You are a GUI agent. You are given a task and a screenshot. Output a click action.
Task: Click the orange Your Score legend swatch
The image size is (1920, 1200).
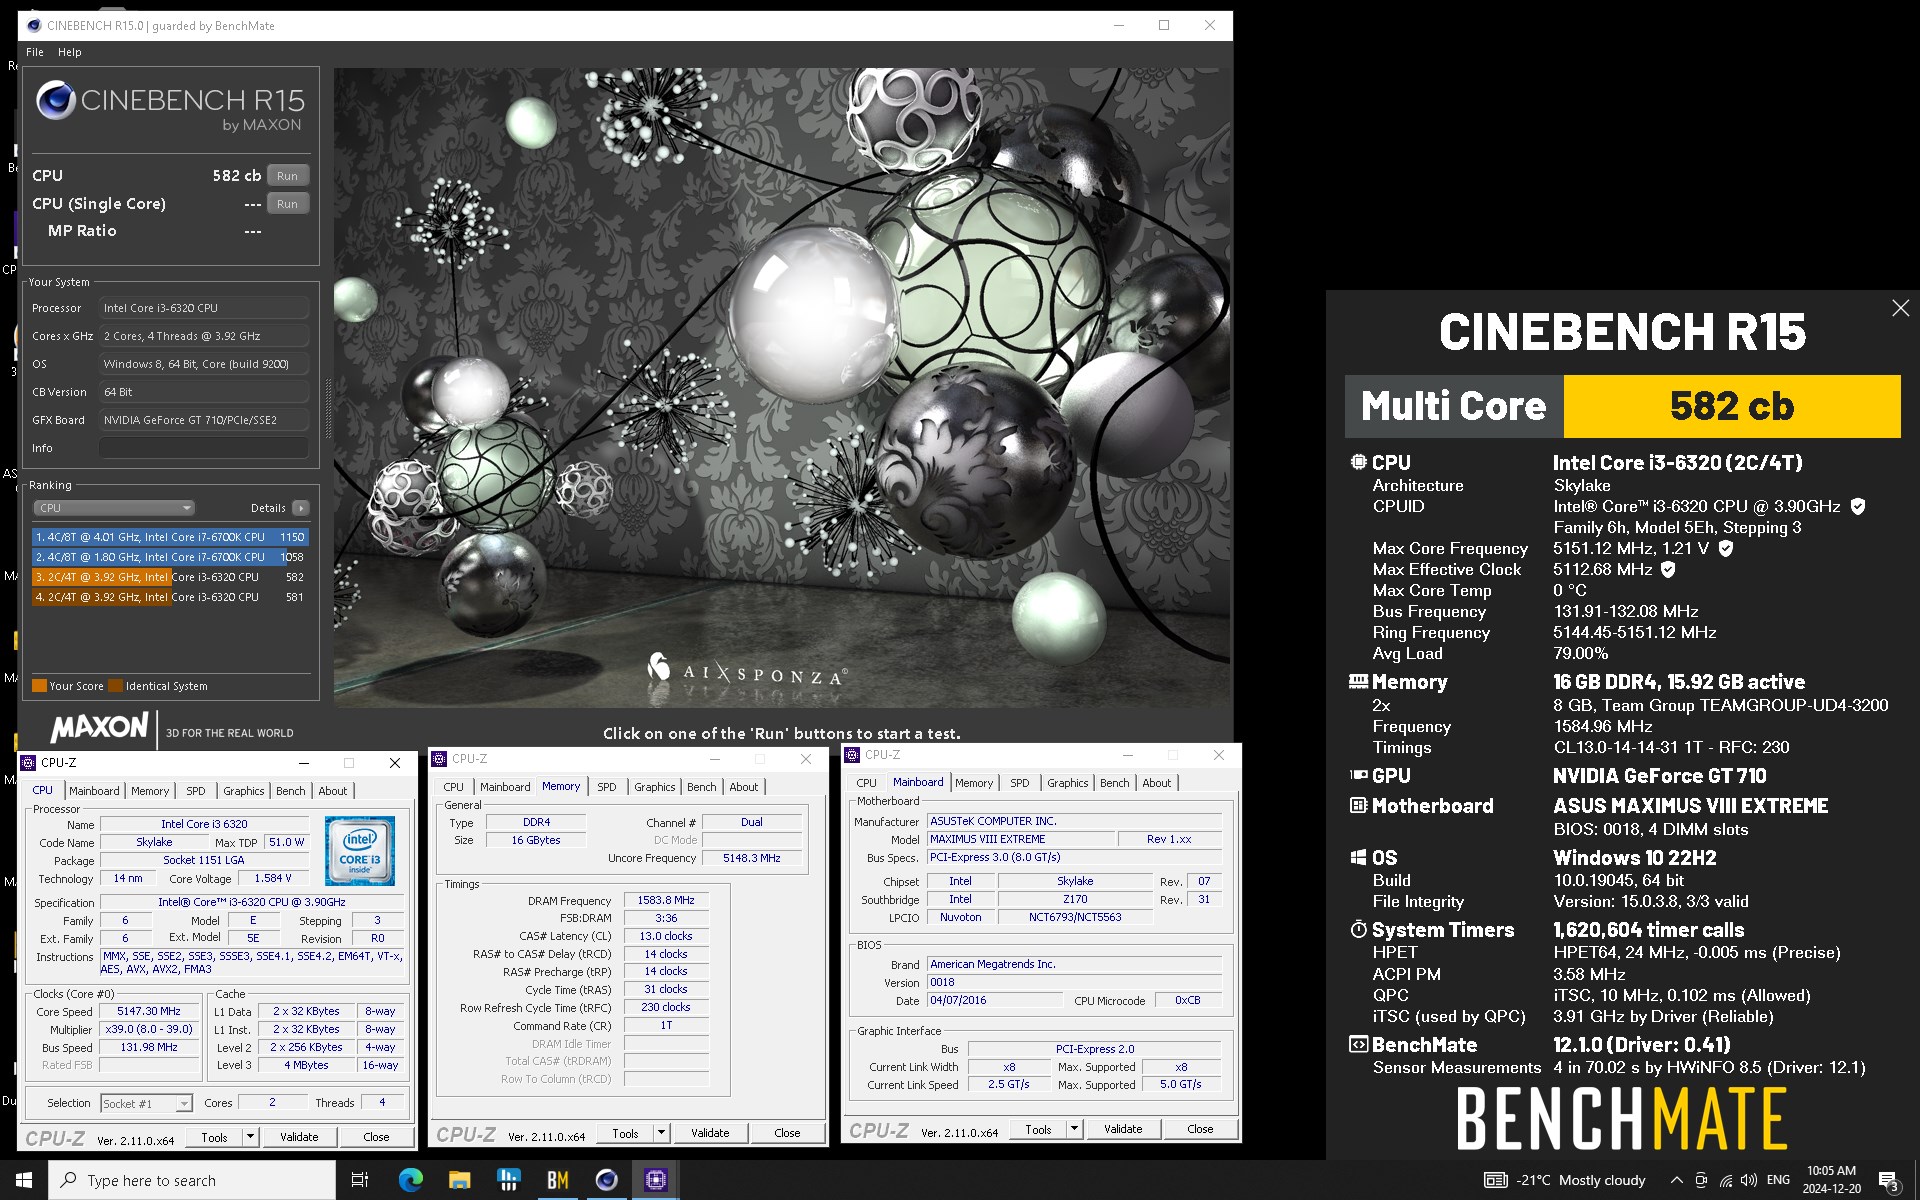tap(39, 686)
